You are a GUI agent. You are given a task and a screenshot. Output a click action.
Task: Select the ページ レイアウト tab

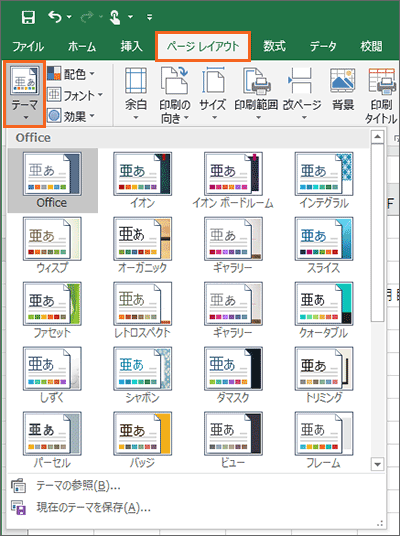(x=203, y=46)
